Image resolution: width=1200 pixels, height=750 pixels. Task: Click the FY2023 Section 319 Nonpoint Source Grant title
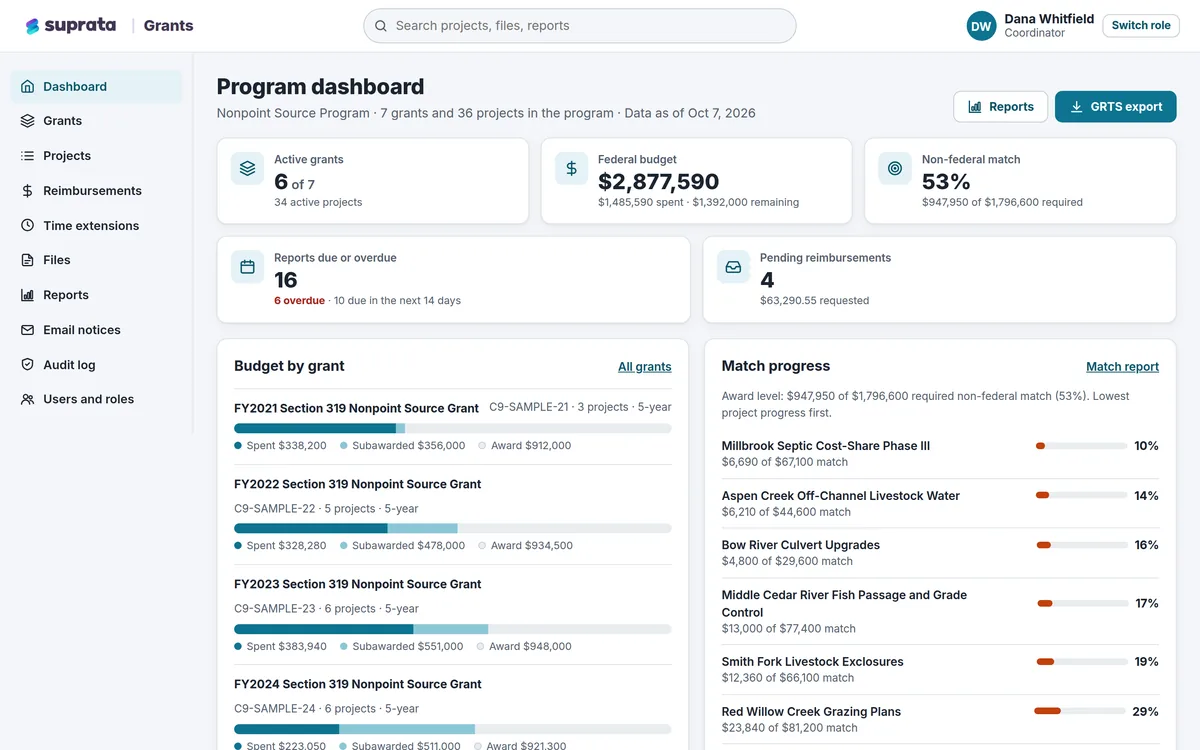pos(358,584)
